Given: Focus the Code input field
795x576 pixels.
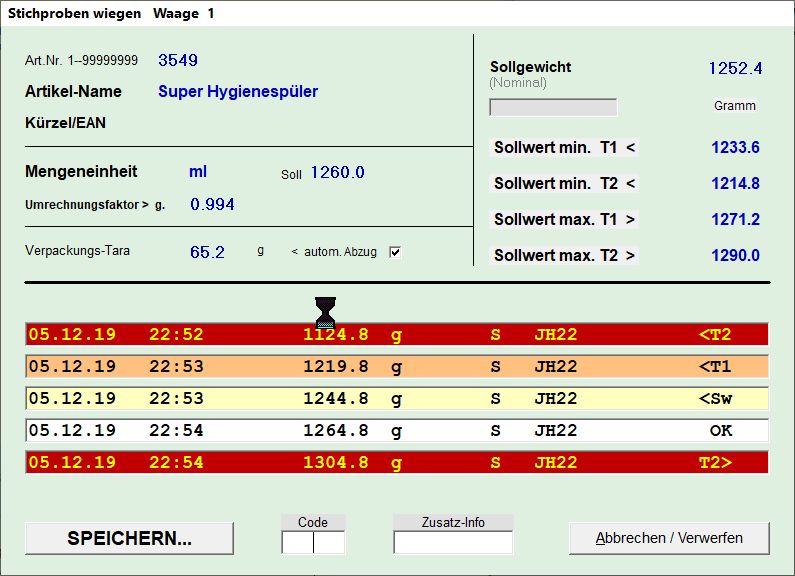Looking at the screenshot, I should [312, 543].
